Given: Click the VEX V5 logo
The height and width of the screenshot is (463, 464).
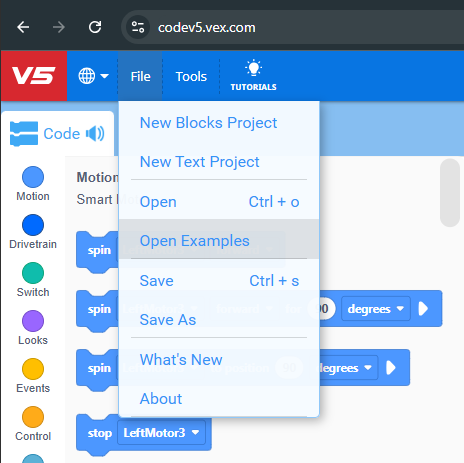Looking at the screenshot, I should coord(34,76).
